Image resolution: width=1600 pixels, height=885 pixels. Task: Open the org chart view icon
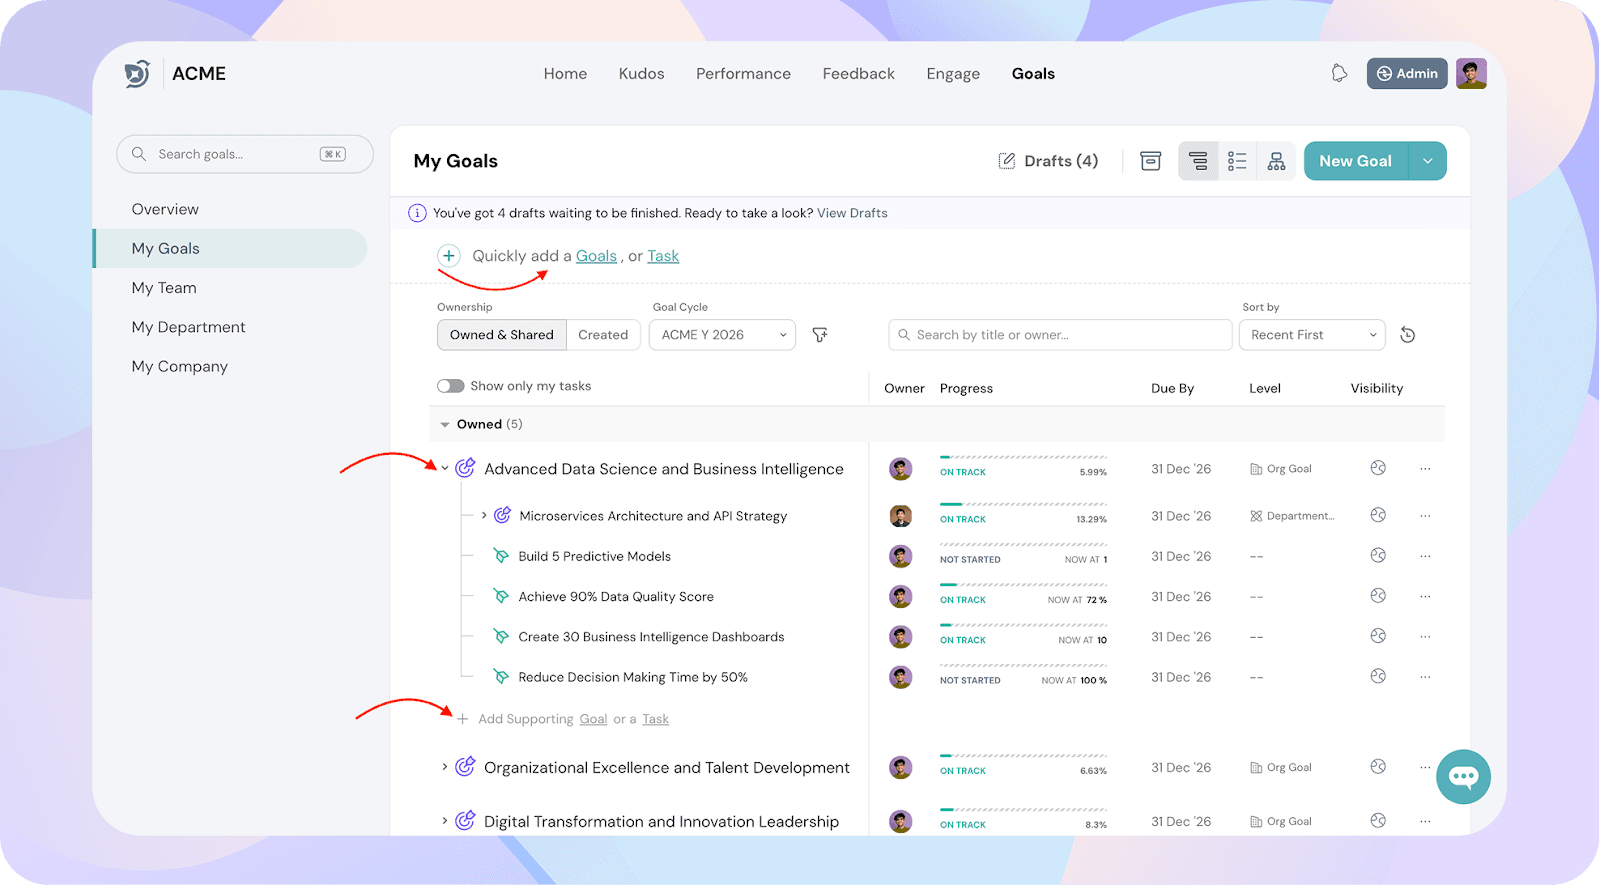point(1276,161)
